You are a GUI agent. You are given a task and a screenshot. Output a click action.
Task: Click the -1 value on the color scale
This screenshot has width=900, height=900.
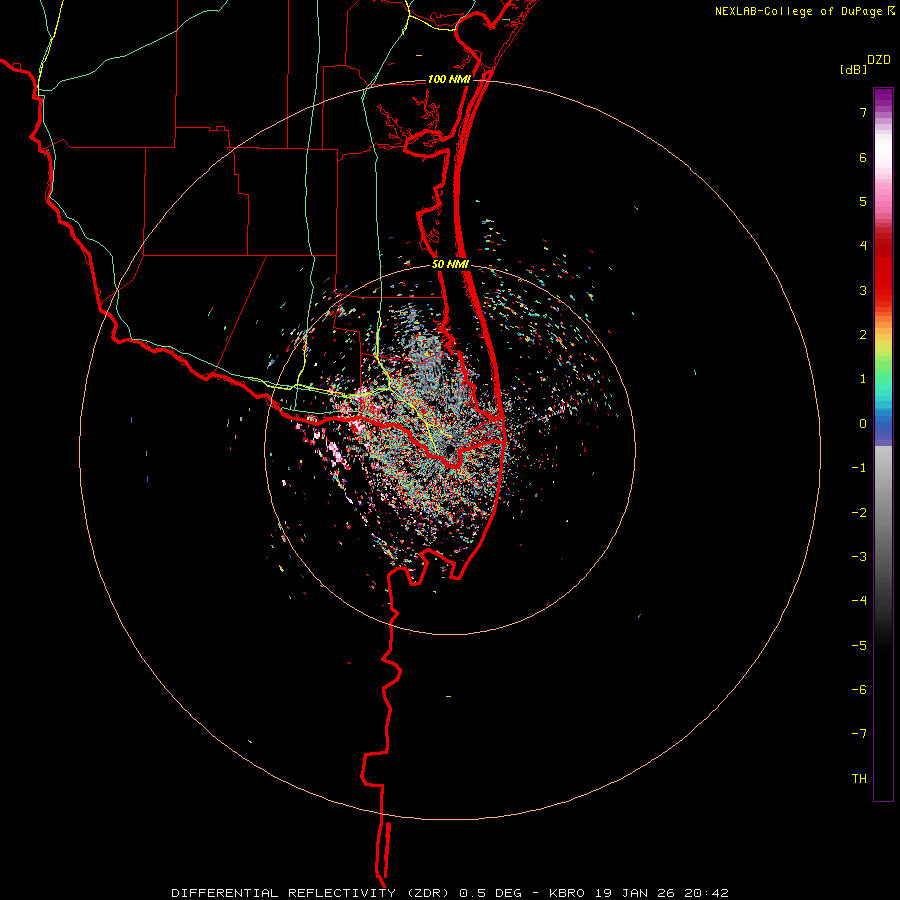point(859,468)
